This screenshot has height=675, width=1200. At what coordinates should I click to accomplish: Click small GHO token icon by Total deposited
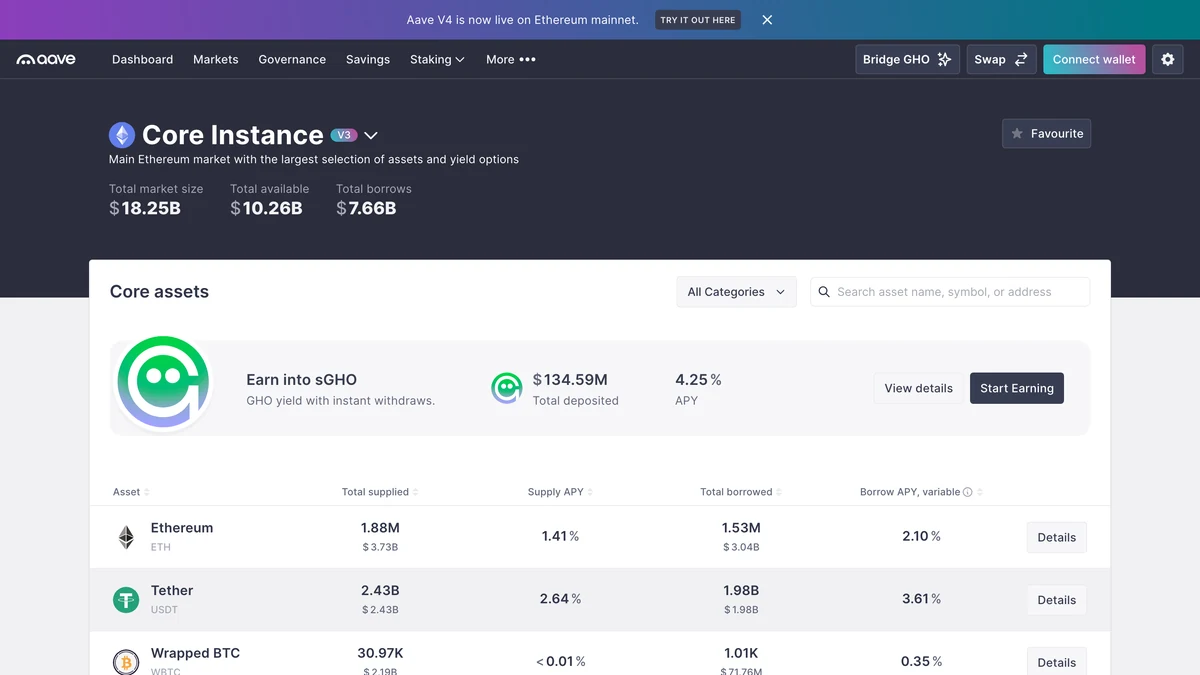coord(507,388)
